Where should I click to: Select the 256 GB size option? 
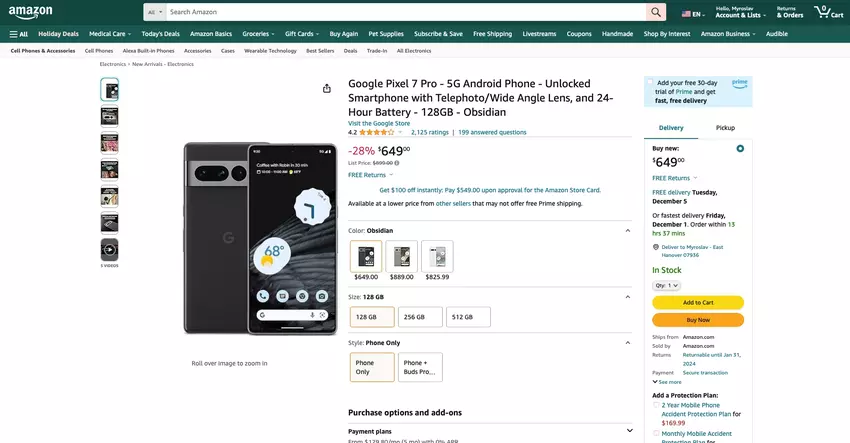click(419, 317)
